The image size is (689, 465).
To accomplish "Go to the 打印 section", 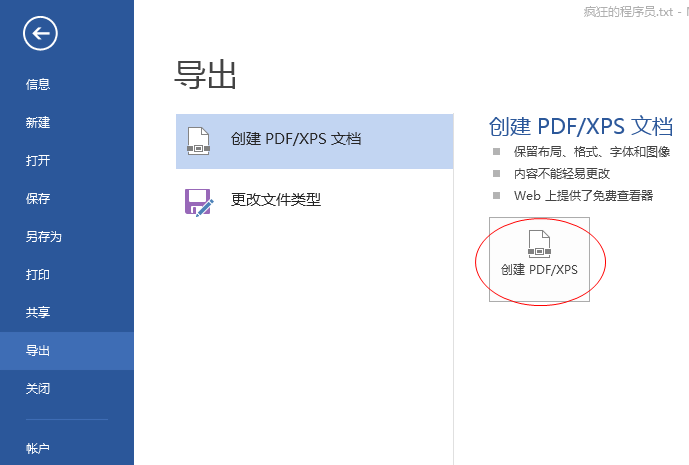I will point(38,275).
